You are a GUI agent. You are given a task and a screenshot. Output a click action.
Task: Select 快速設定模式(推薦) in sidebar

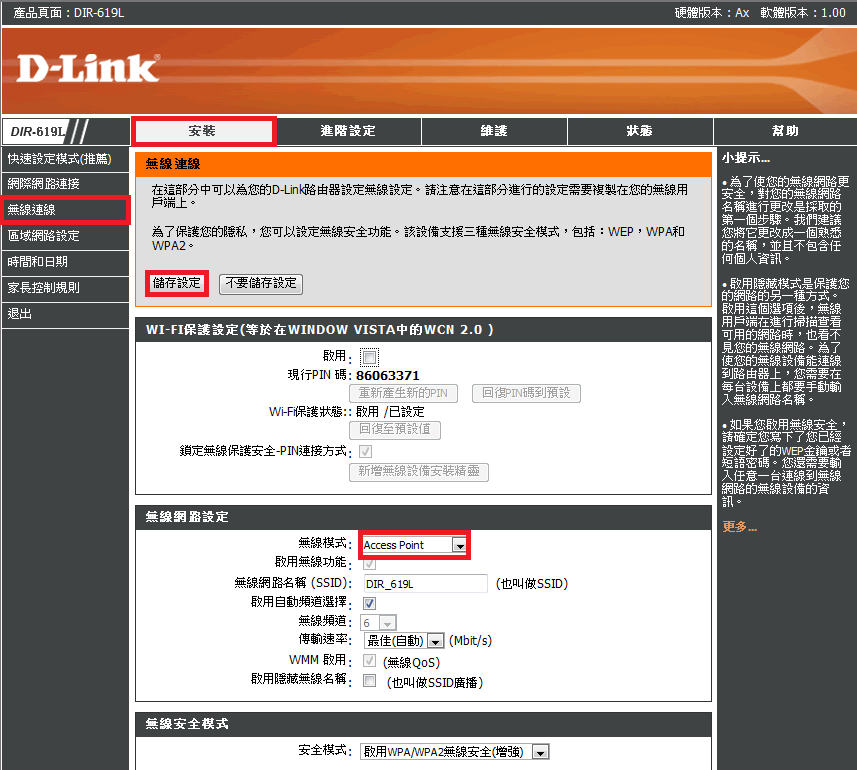point(65,159)
